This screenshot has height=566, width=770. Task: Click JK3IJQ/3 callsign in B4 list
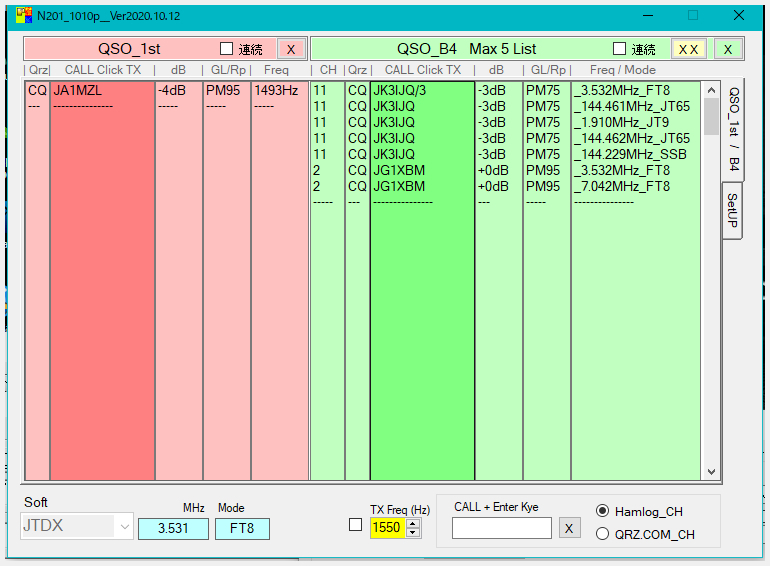(401, 90)
